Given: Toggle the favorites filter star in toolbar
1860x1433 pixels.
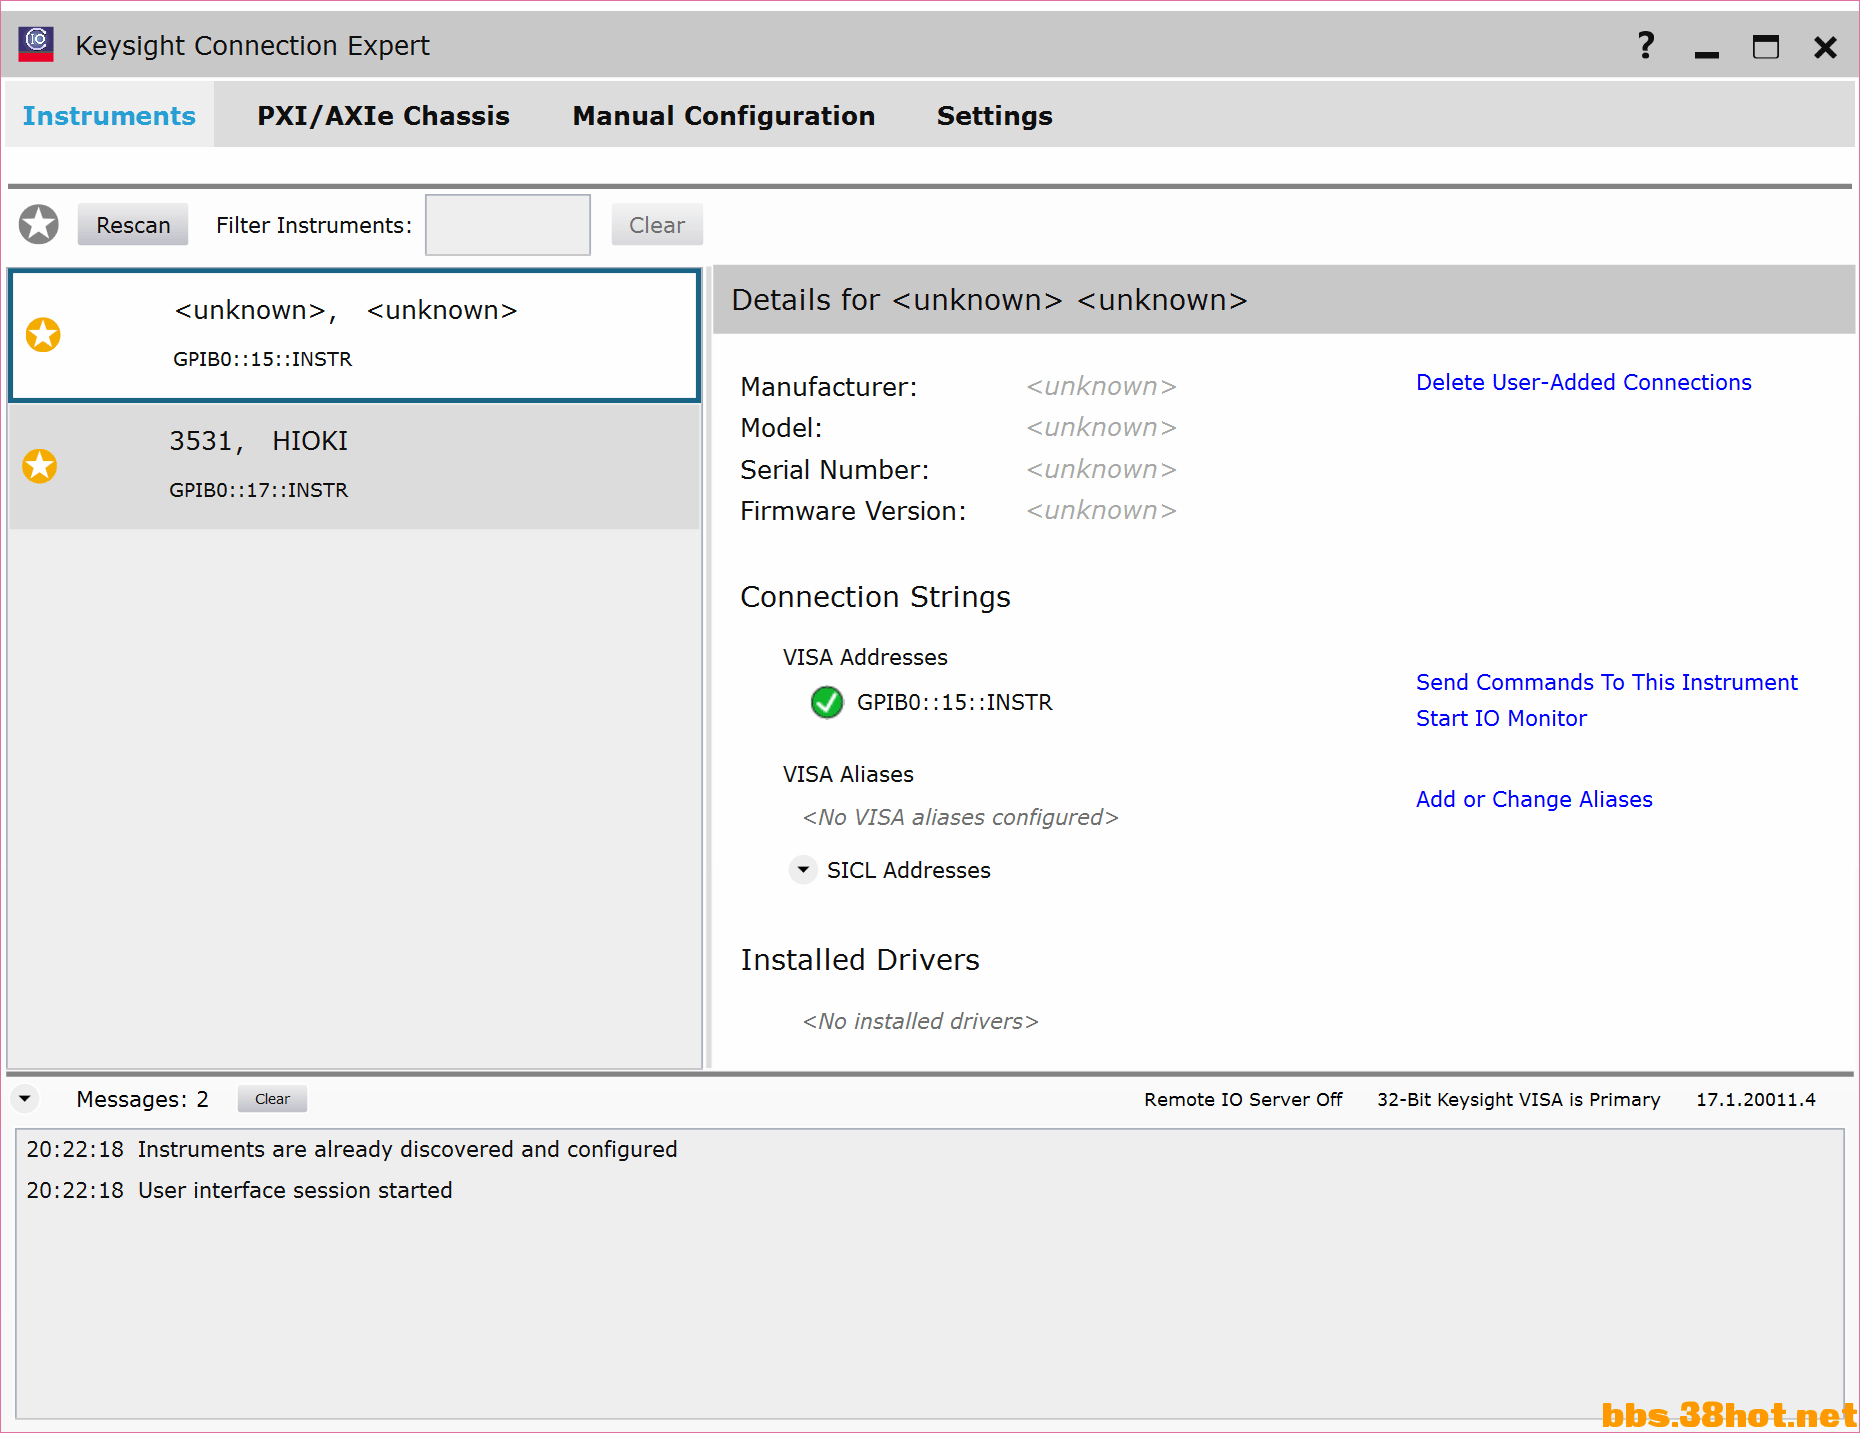Looking at the screenshot, I should coord(39,224).
